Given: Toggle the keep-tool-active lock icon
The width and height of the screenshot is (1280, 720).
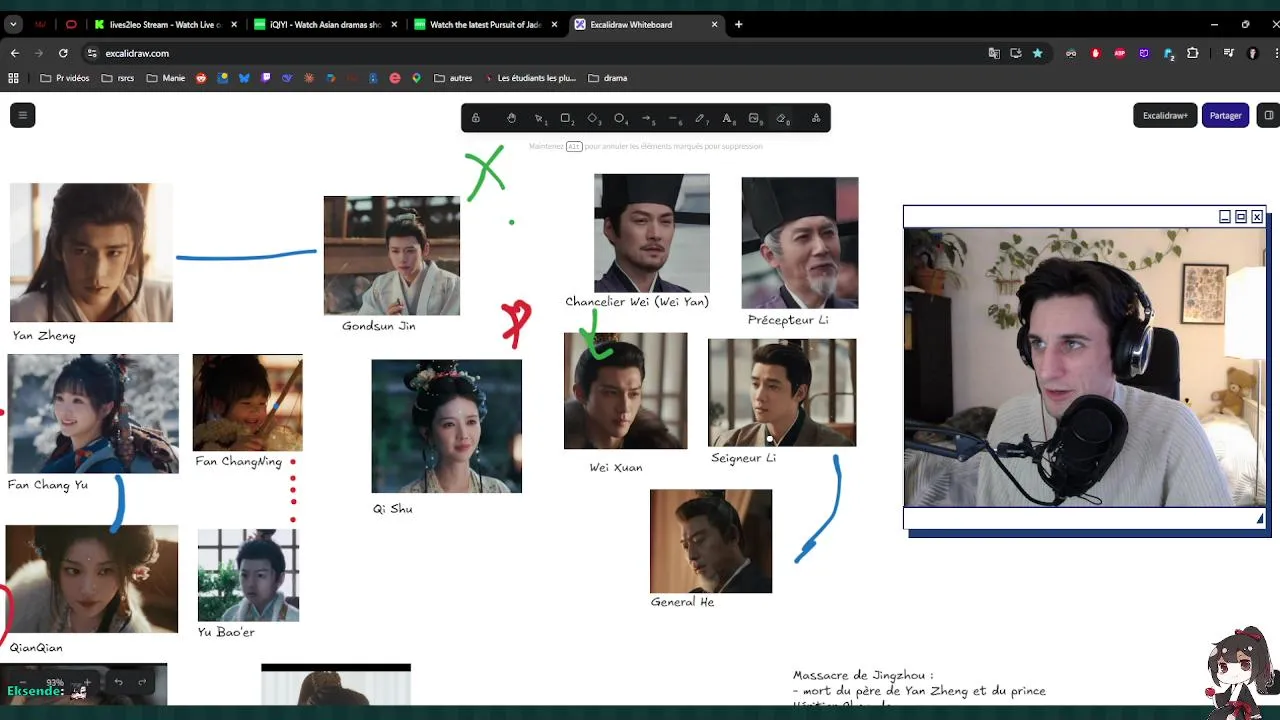Looking at the screenshot, I should (x=475, y=118).
